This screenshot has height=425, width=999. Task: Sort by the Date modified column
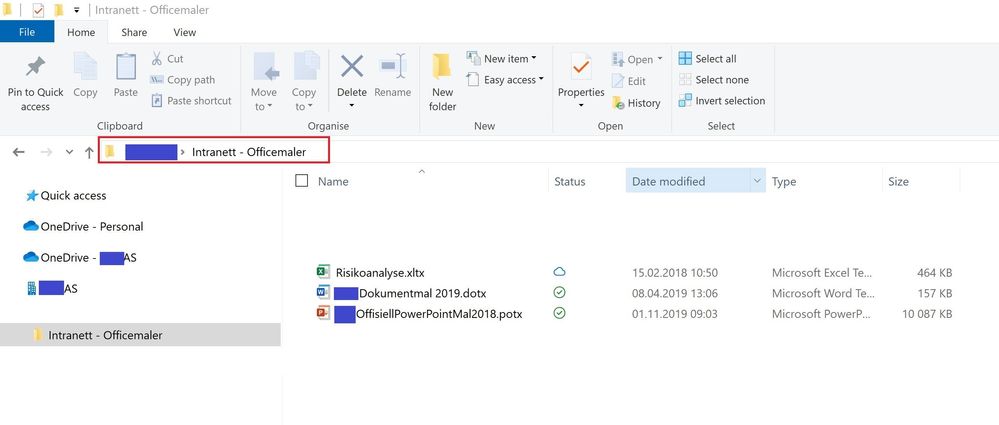[668, 182]
